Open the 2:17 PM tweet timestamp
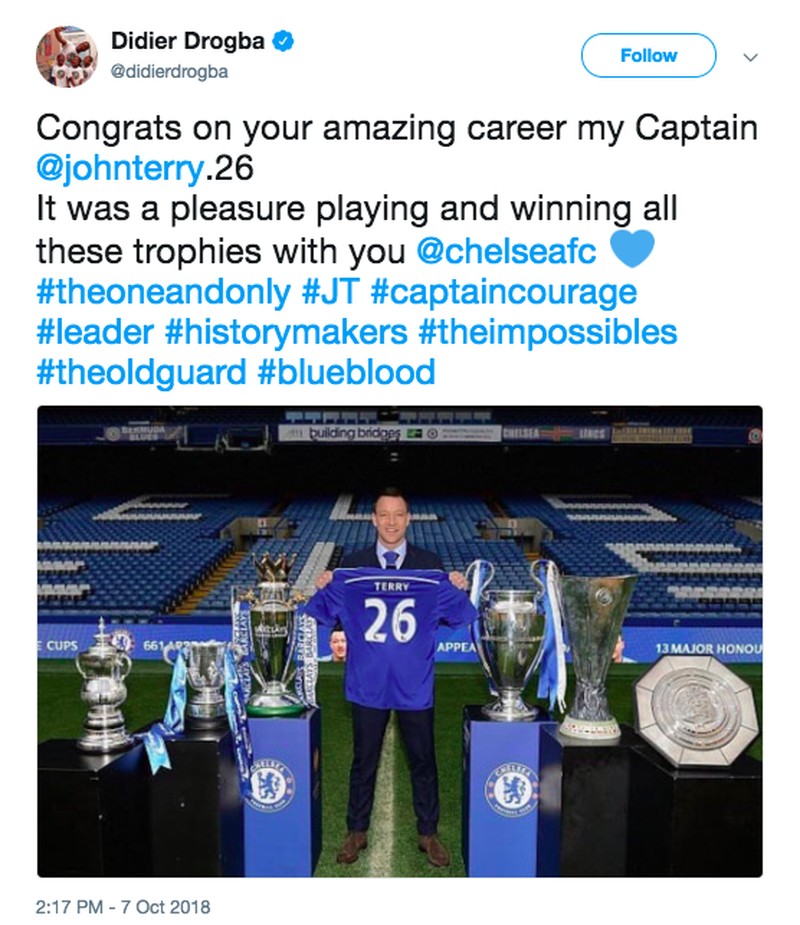The height and width of the screenshot is (925, 800). [123, 908]
